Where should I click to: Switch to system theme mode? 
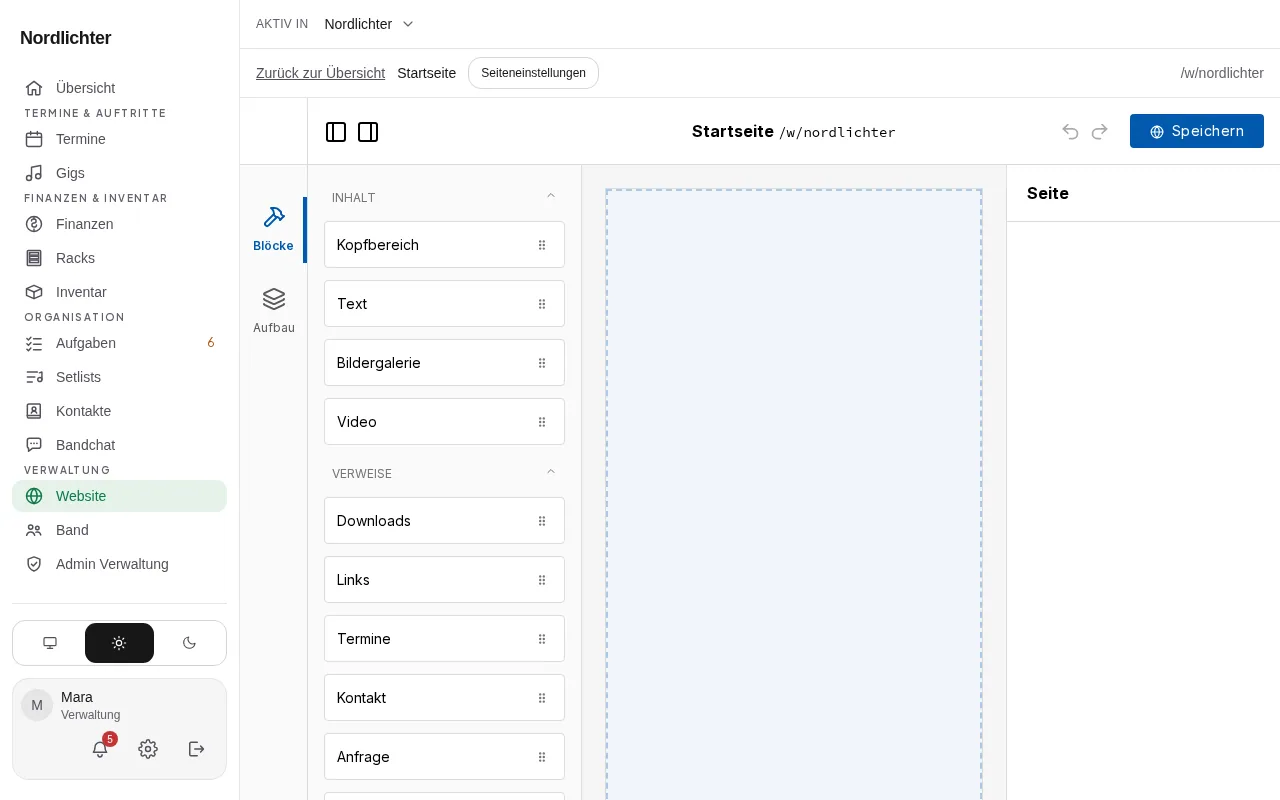tap(50, 643)
